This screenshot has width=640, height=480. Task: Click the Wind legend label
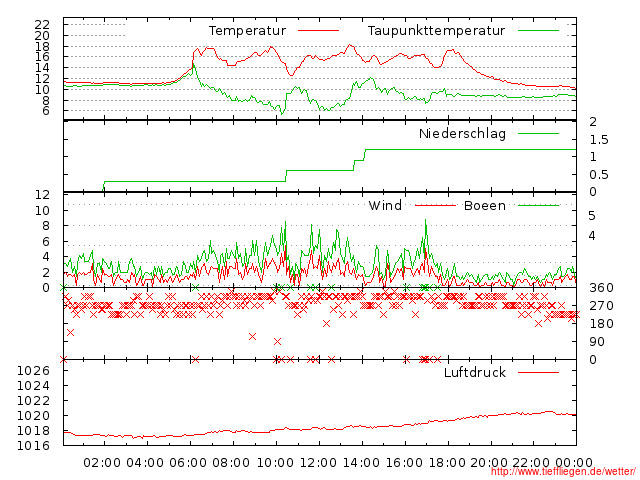(x=385, y=205)
